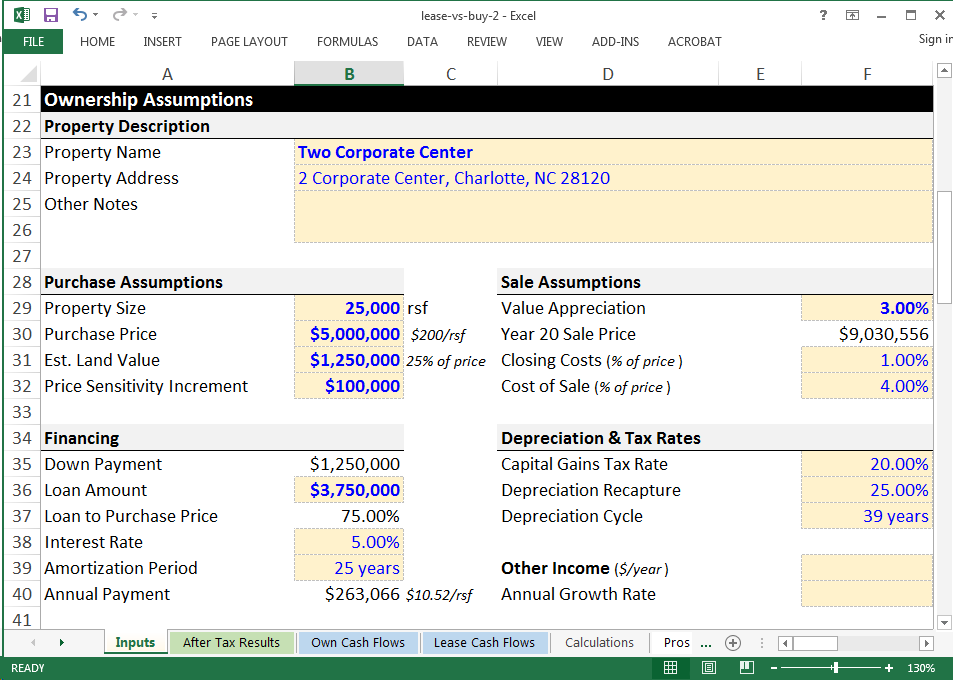Show hidden sheet tabs via ellipsis
Viewport: 953px width, 680px height.
706,643
